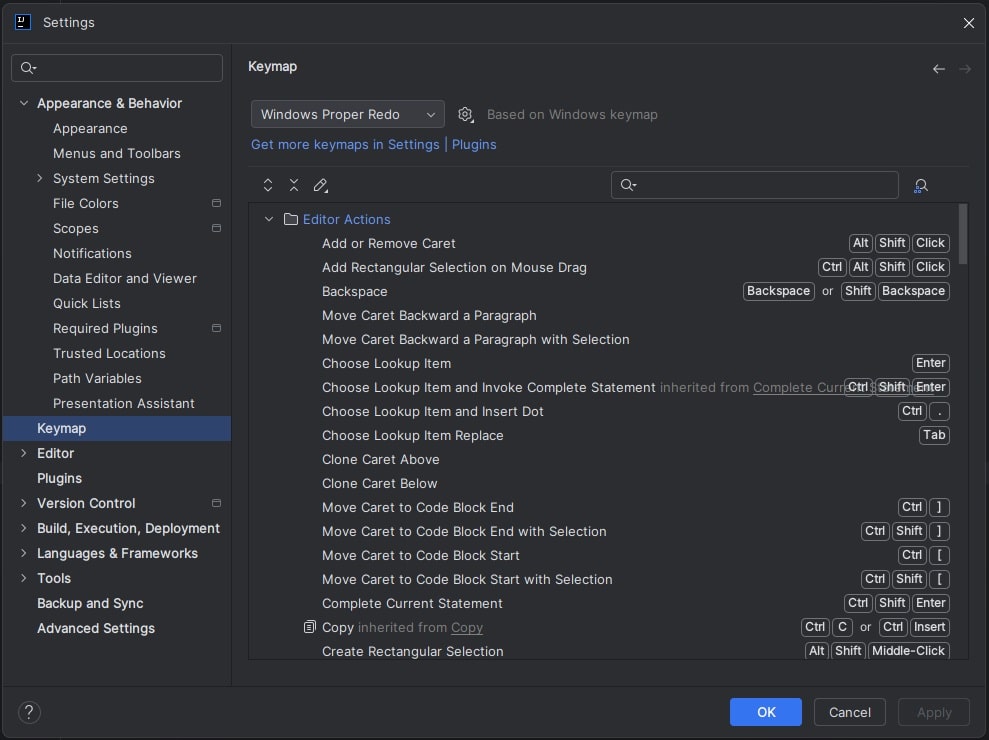Viewport: 989px width, 740px height.
Task: Click the Cancel button
Action: [850, 712]
